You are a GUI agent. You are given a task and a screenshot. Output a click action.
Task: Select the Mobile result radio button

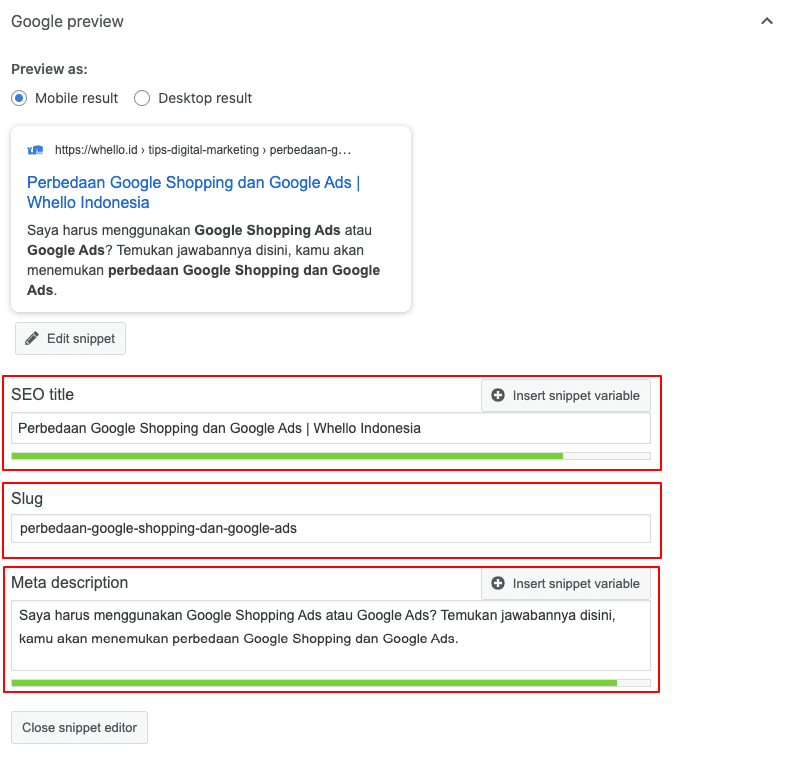19,98
